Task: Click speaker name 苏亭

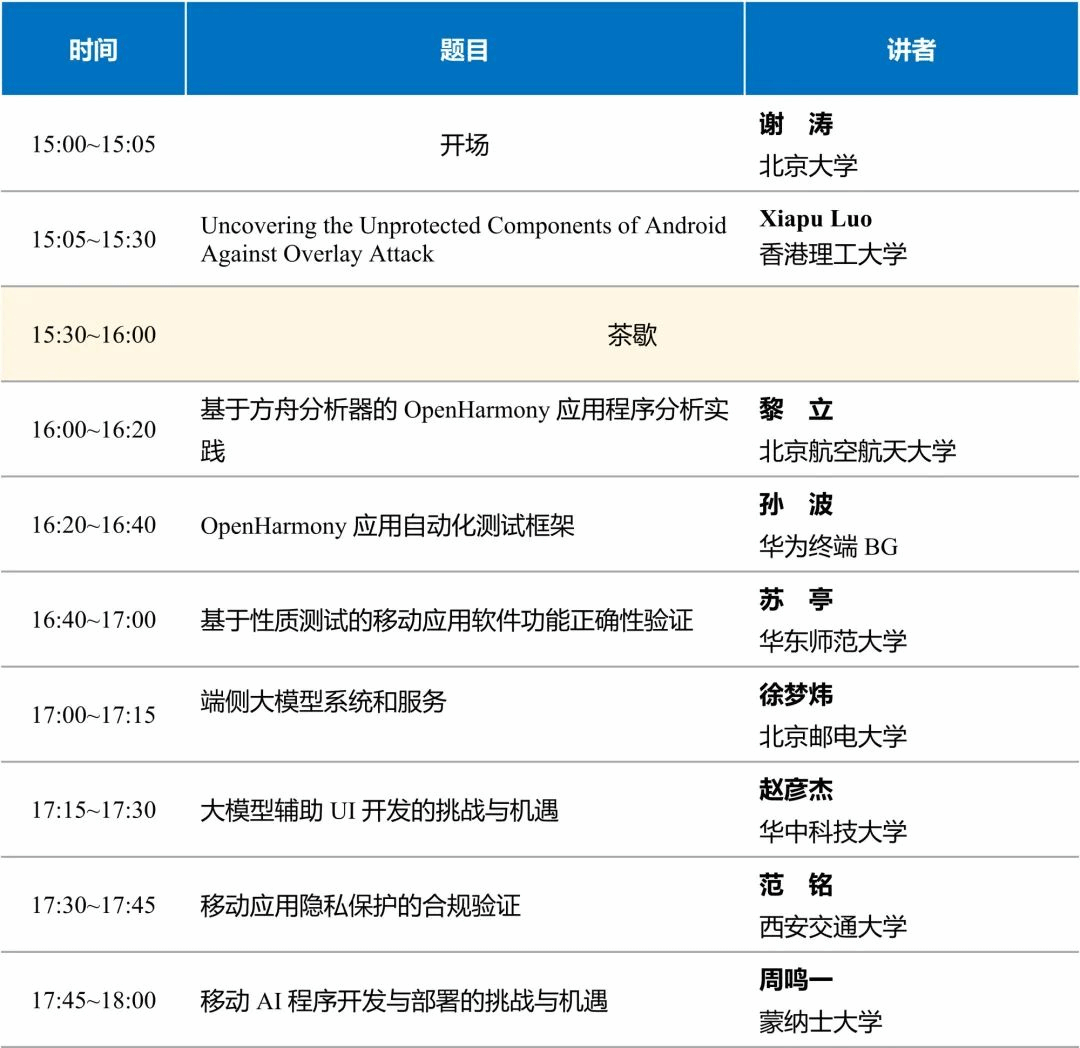Action: tap(796, 600)
